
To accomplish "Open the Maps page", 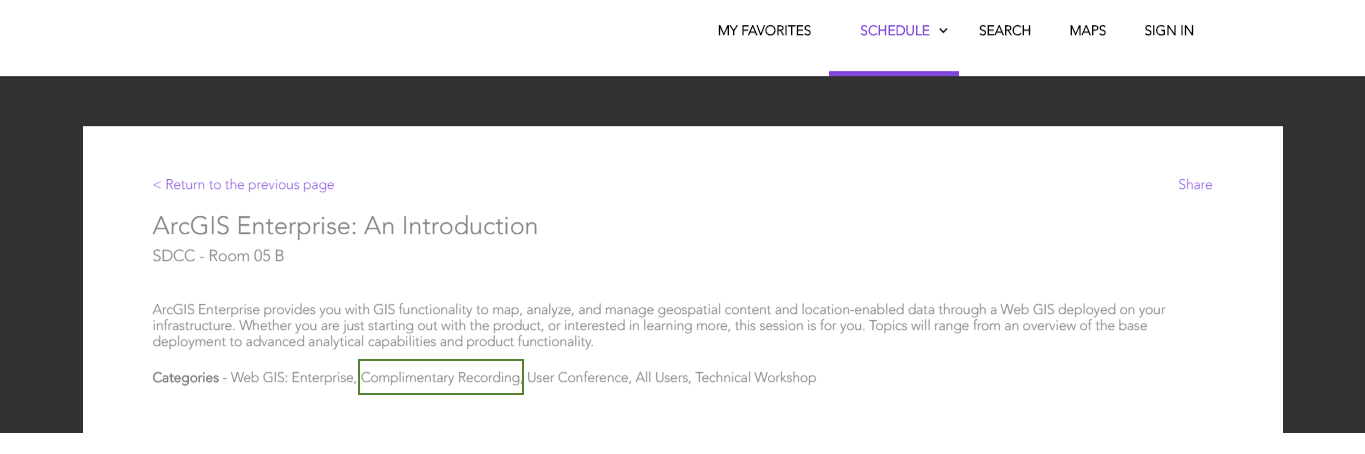I will pyautogui.click(x=1087, y=31).
